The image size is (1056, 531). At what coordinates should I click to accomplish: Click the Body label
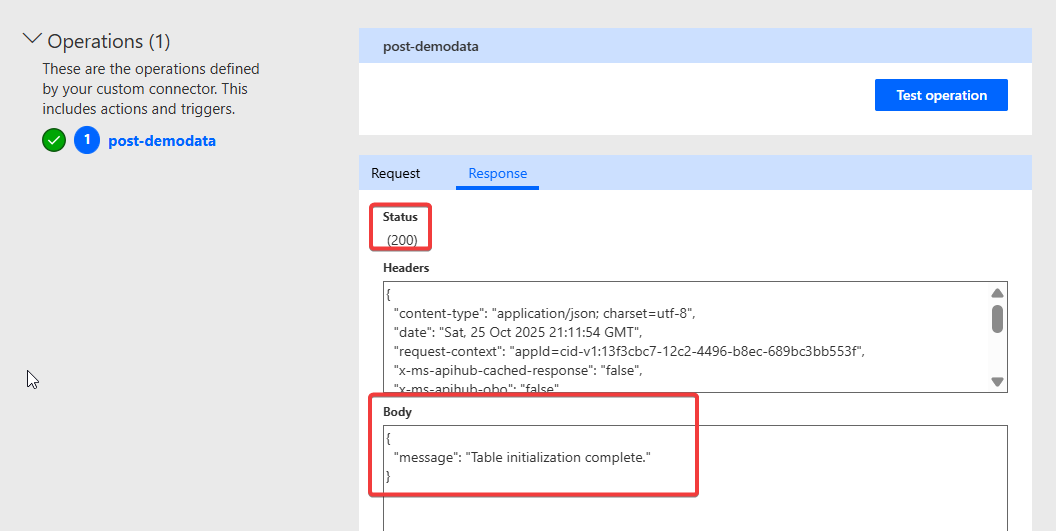click(397, 412)
